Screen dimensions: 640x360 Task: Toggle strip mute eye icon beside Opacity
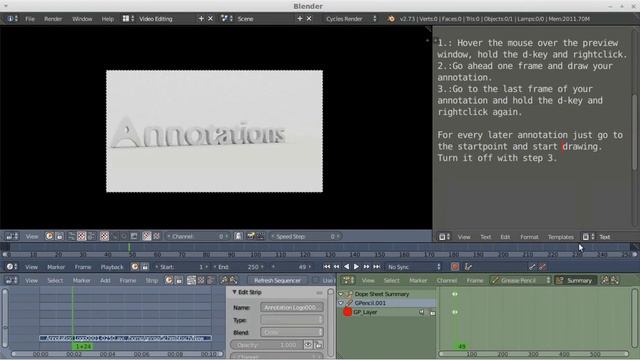coord(308,345)
